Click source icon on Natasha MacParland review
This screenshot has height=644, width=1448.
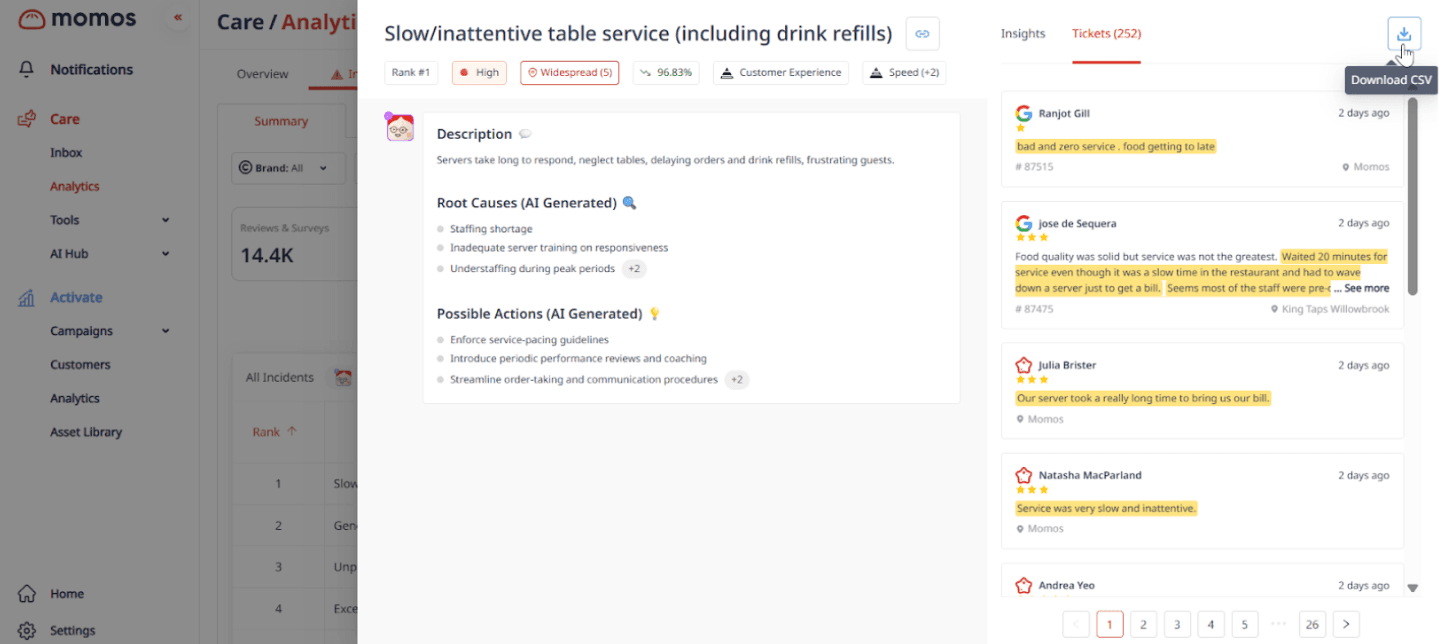pos(1024,476)
